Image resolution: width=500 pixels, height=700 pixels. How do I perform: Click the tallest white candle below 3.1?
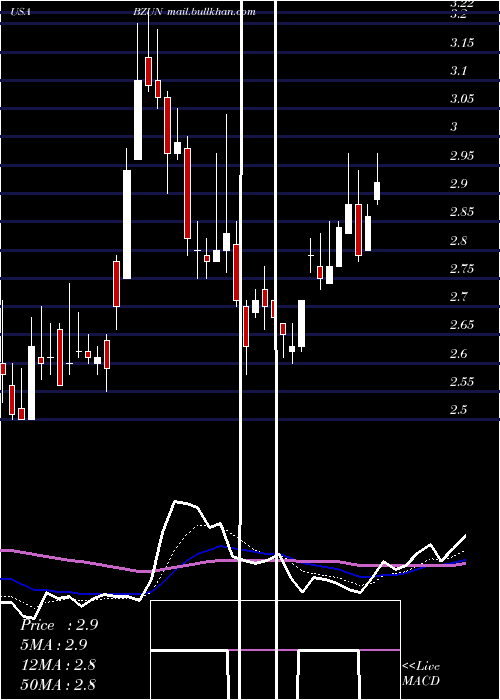[127, 224]
